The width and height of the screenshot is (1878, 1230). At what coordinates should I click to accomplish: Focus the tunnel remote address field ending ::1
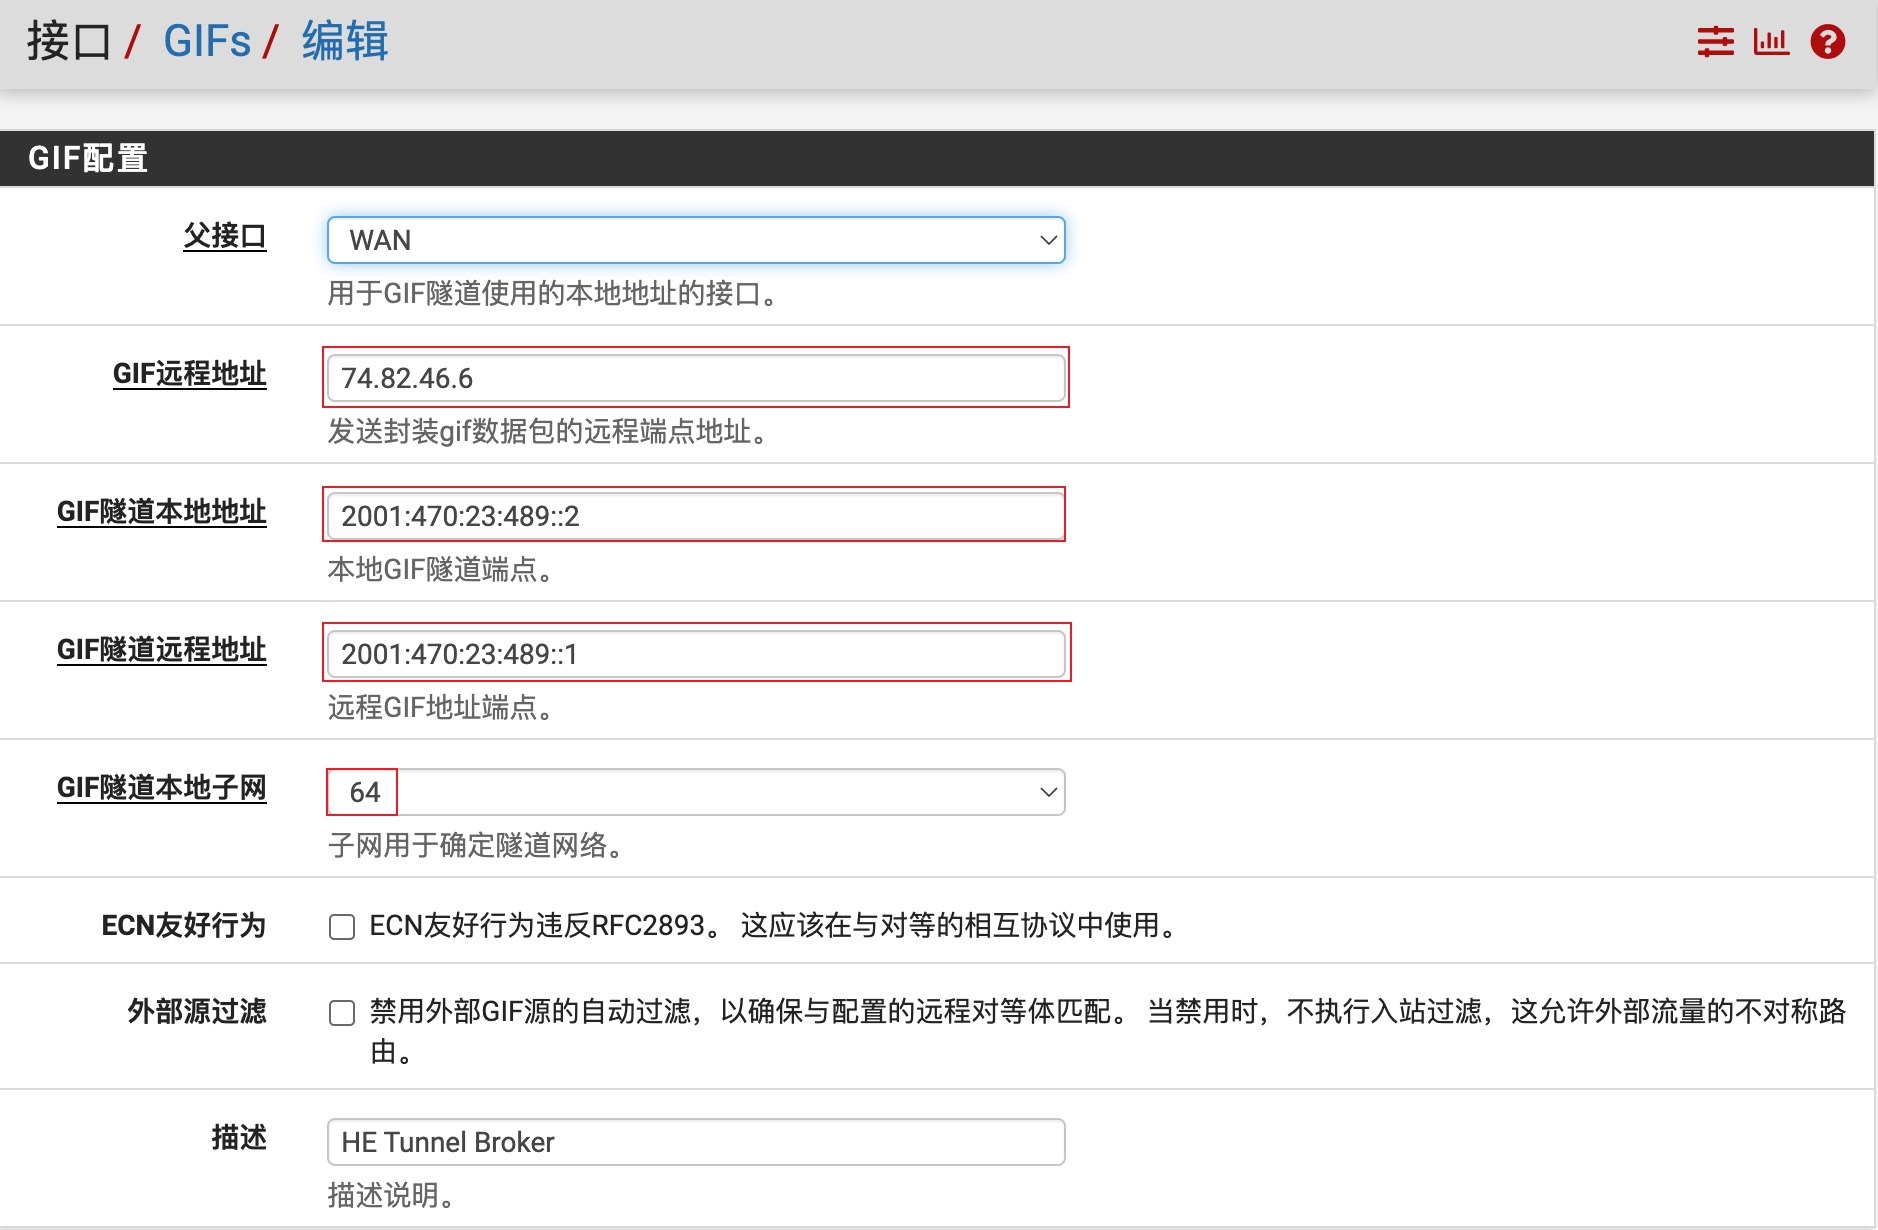696,654
